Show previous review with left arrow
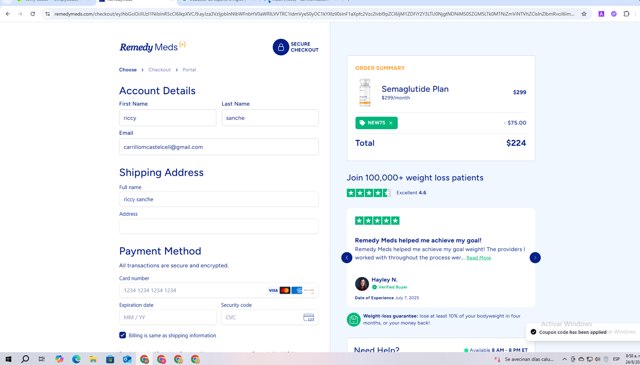 pos(347,258)
